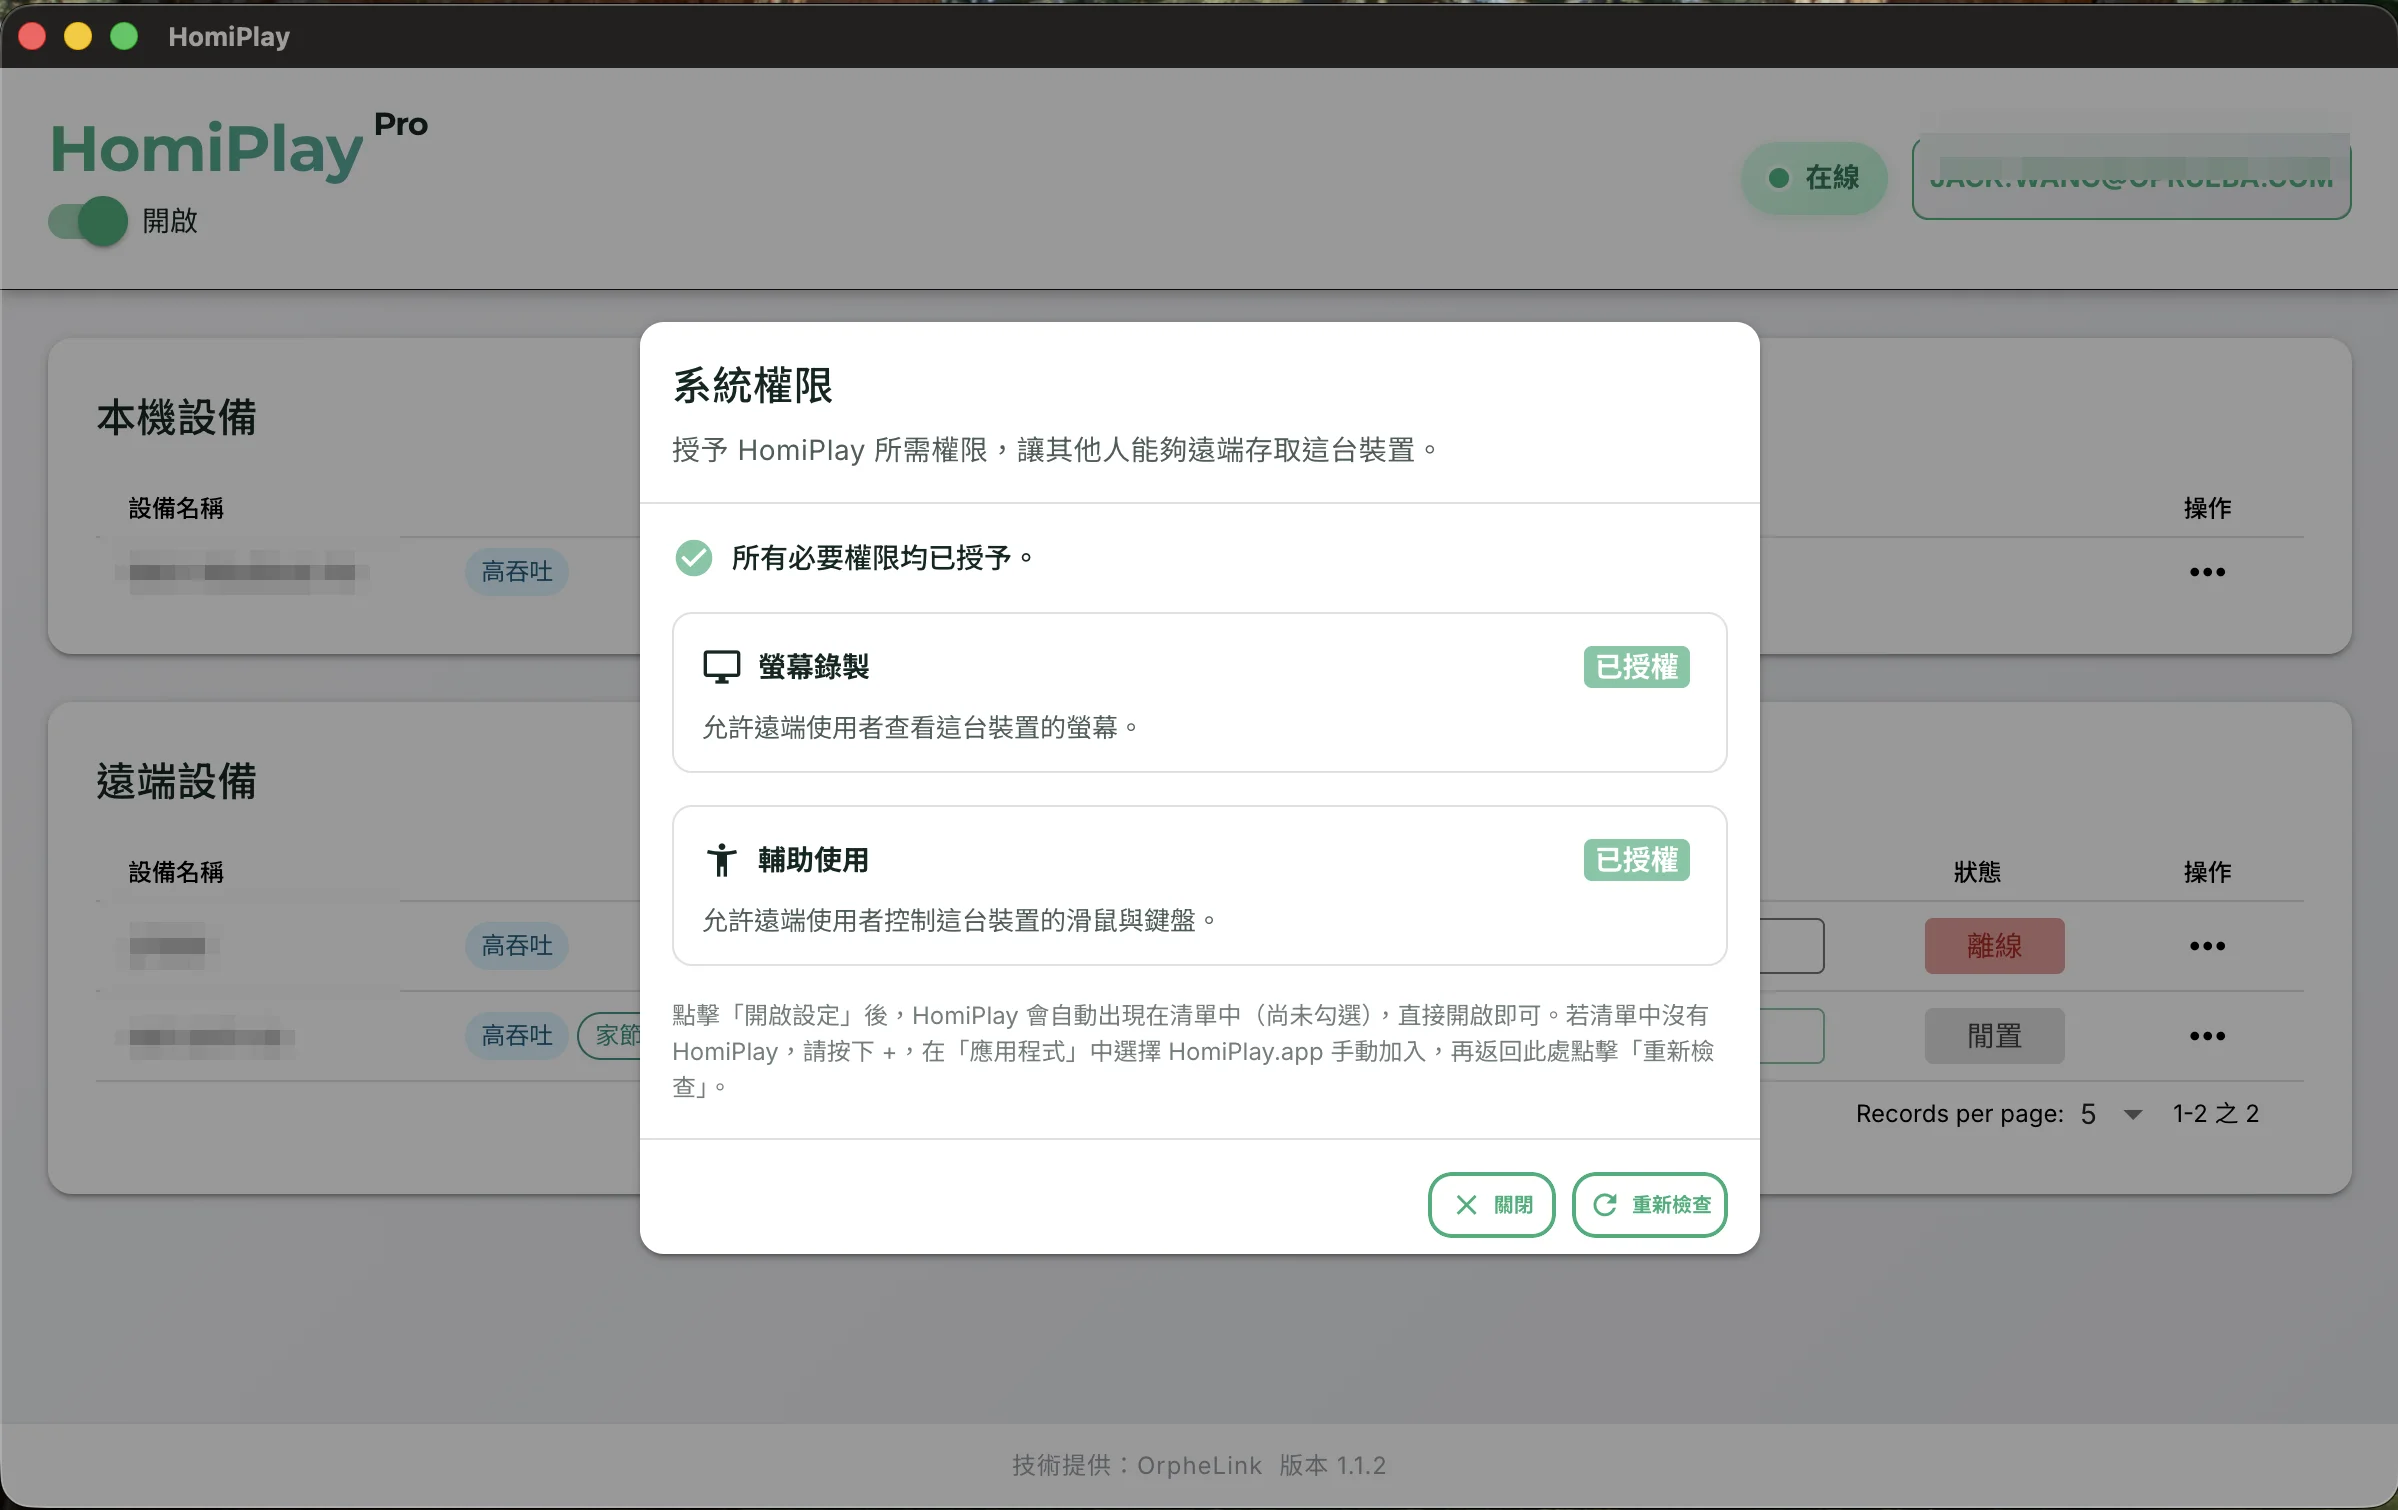Click the 本機設備 section title
The height and width of the screenshot is (1510, 2398).
click(176, 418)
